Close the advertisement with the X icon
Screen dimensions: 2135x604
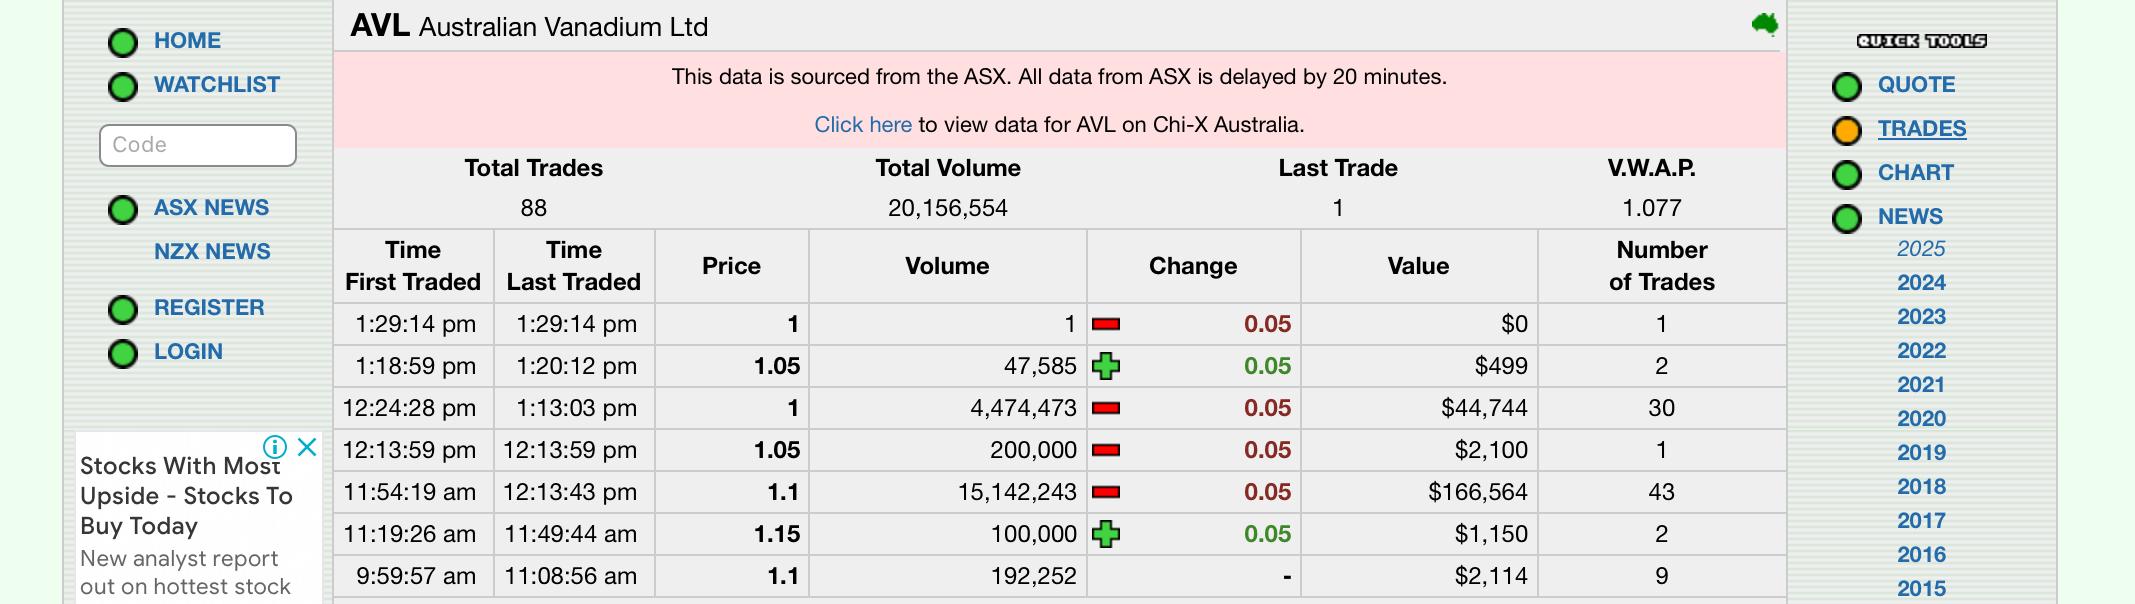tap(307, 447)
